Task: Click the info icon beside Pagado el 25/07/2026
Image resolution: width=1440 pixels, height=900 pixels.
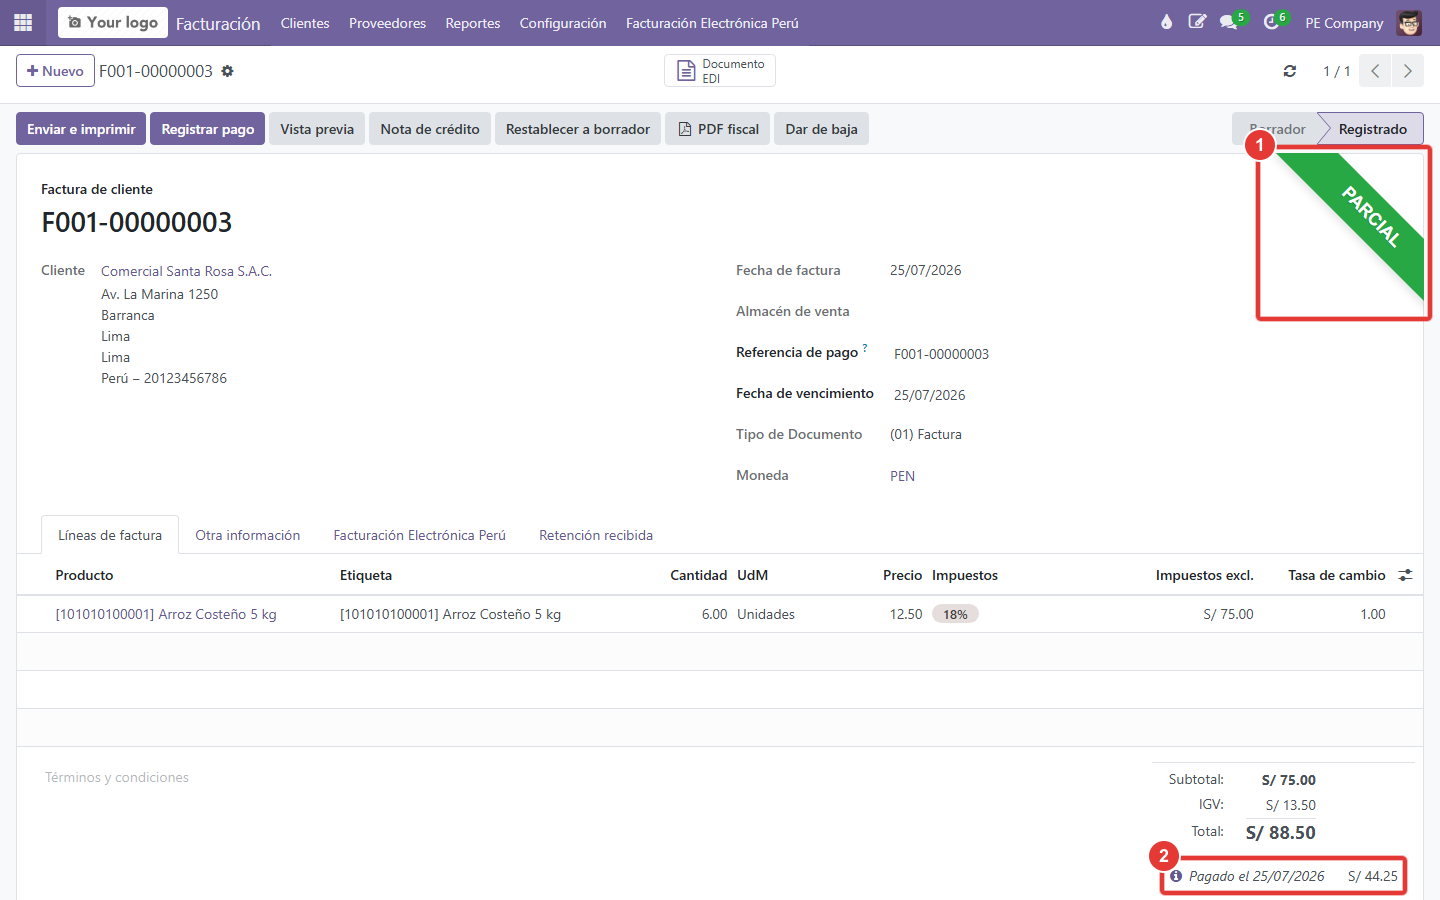Action: [1176, 876]
